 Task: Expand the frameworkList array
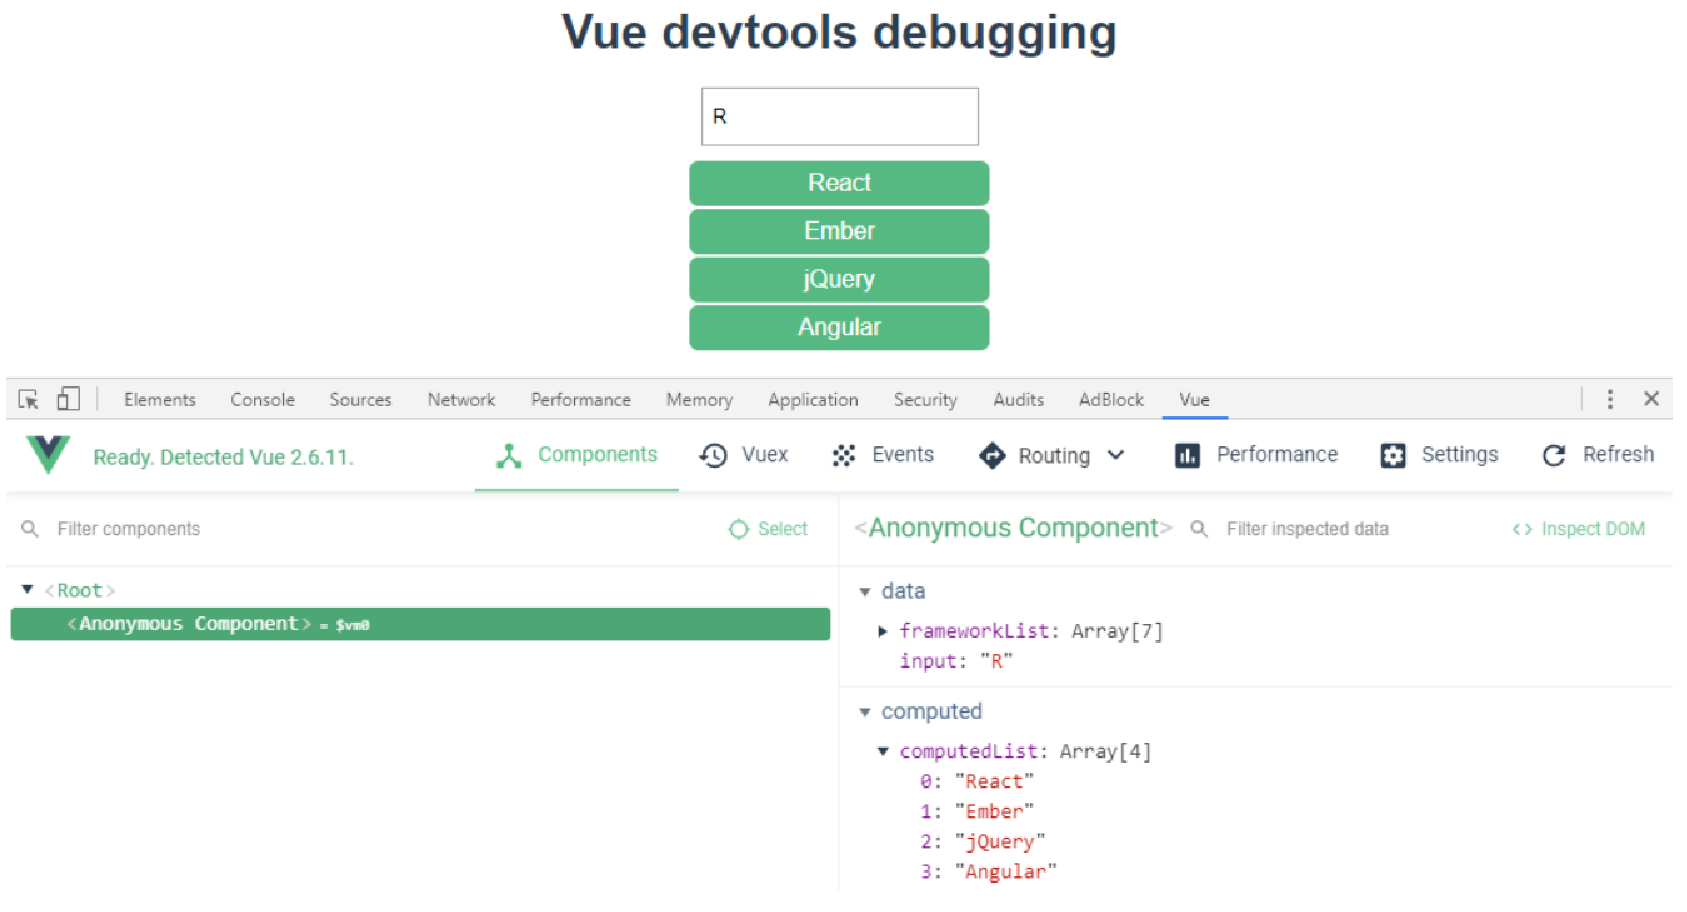click(x=882, y=631)
